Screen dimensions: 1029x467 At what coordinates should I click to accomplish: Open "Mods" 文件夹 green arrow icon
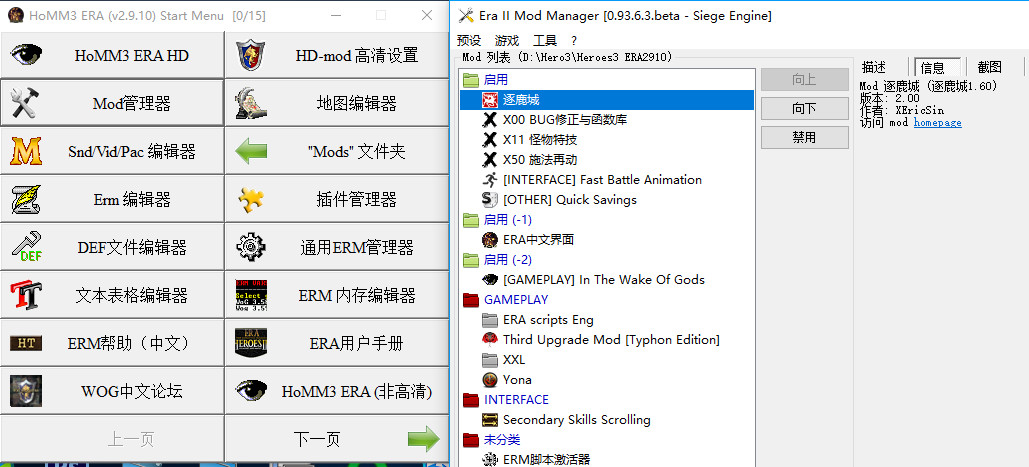tap(250, 151)
